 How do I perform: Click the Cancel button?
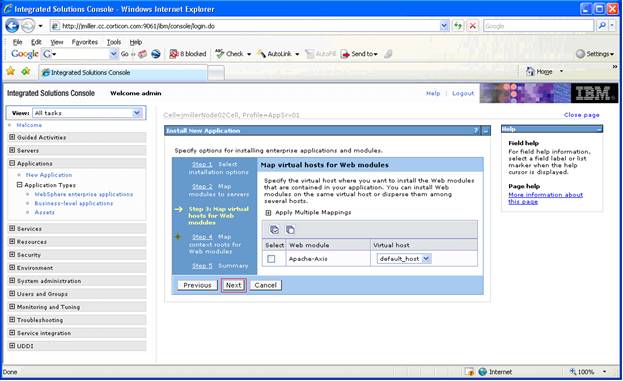265,285
